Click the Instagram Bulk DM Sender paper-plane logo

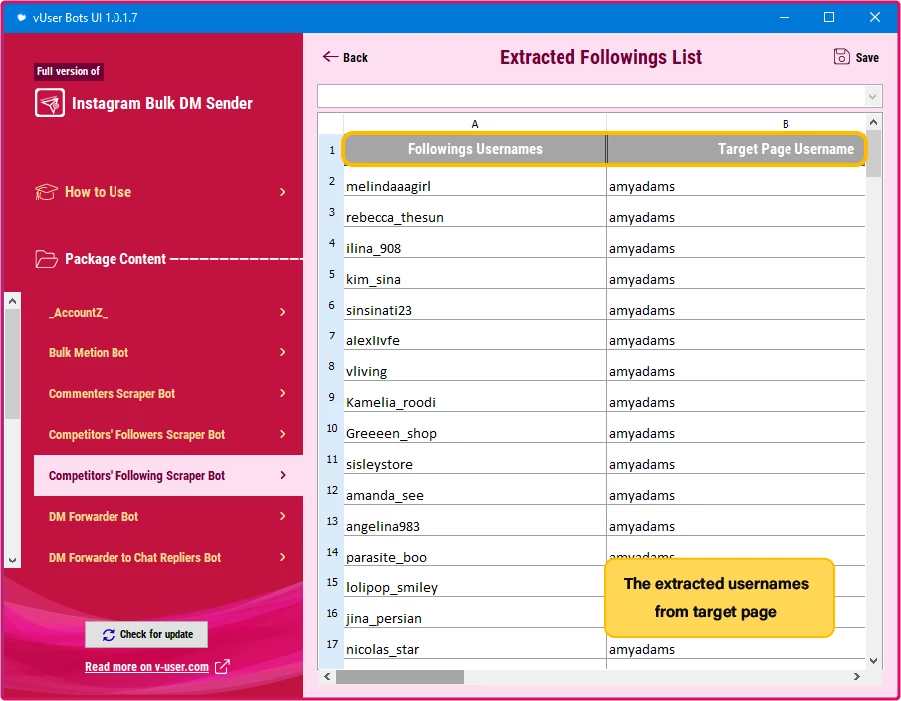point(49,103)
